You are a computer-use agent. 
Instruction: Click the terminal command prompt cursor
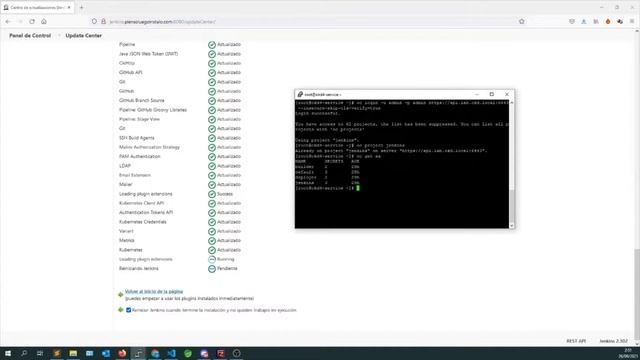[358, 188]
